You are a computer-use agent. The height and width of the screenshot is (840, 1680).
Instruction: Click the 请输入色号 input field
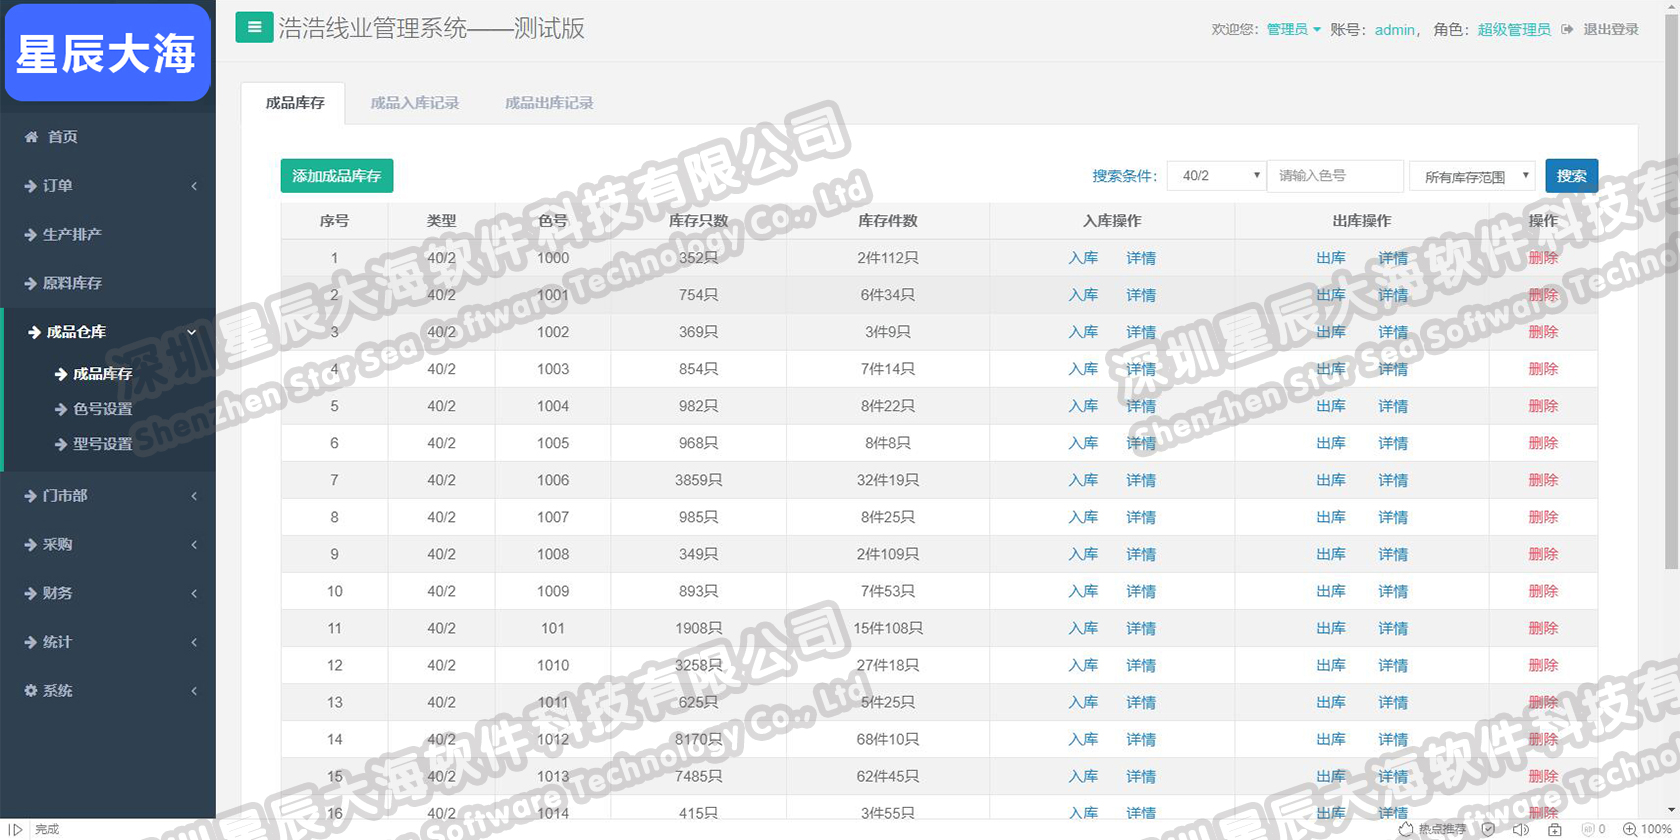coord(1334,176)
